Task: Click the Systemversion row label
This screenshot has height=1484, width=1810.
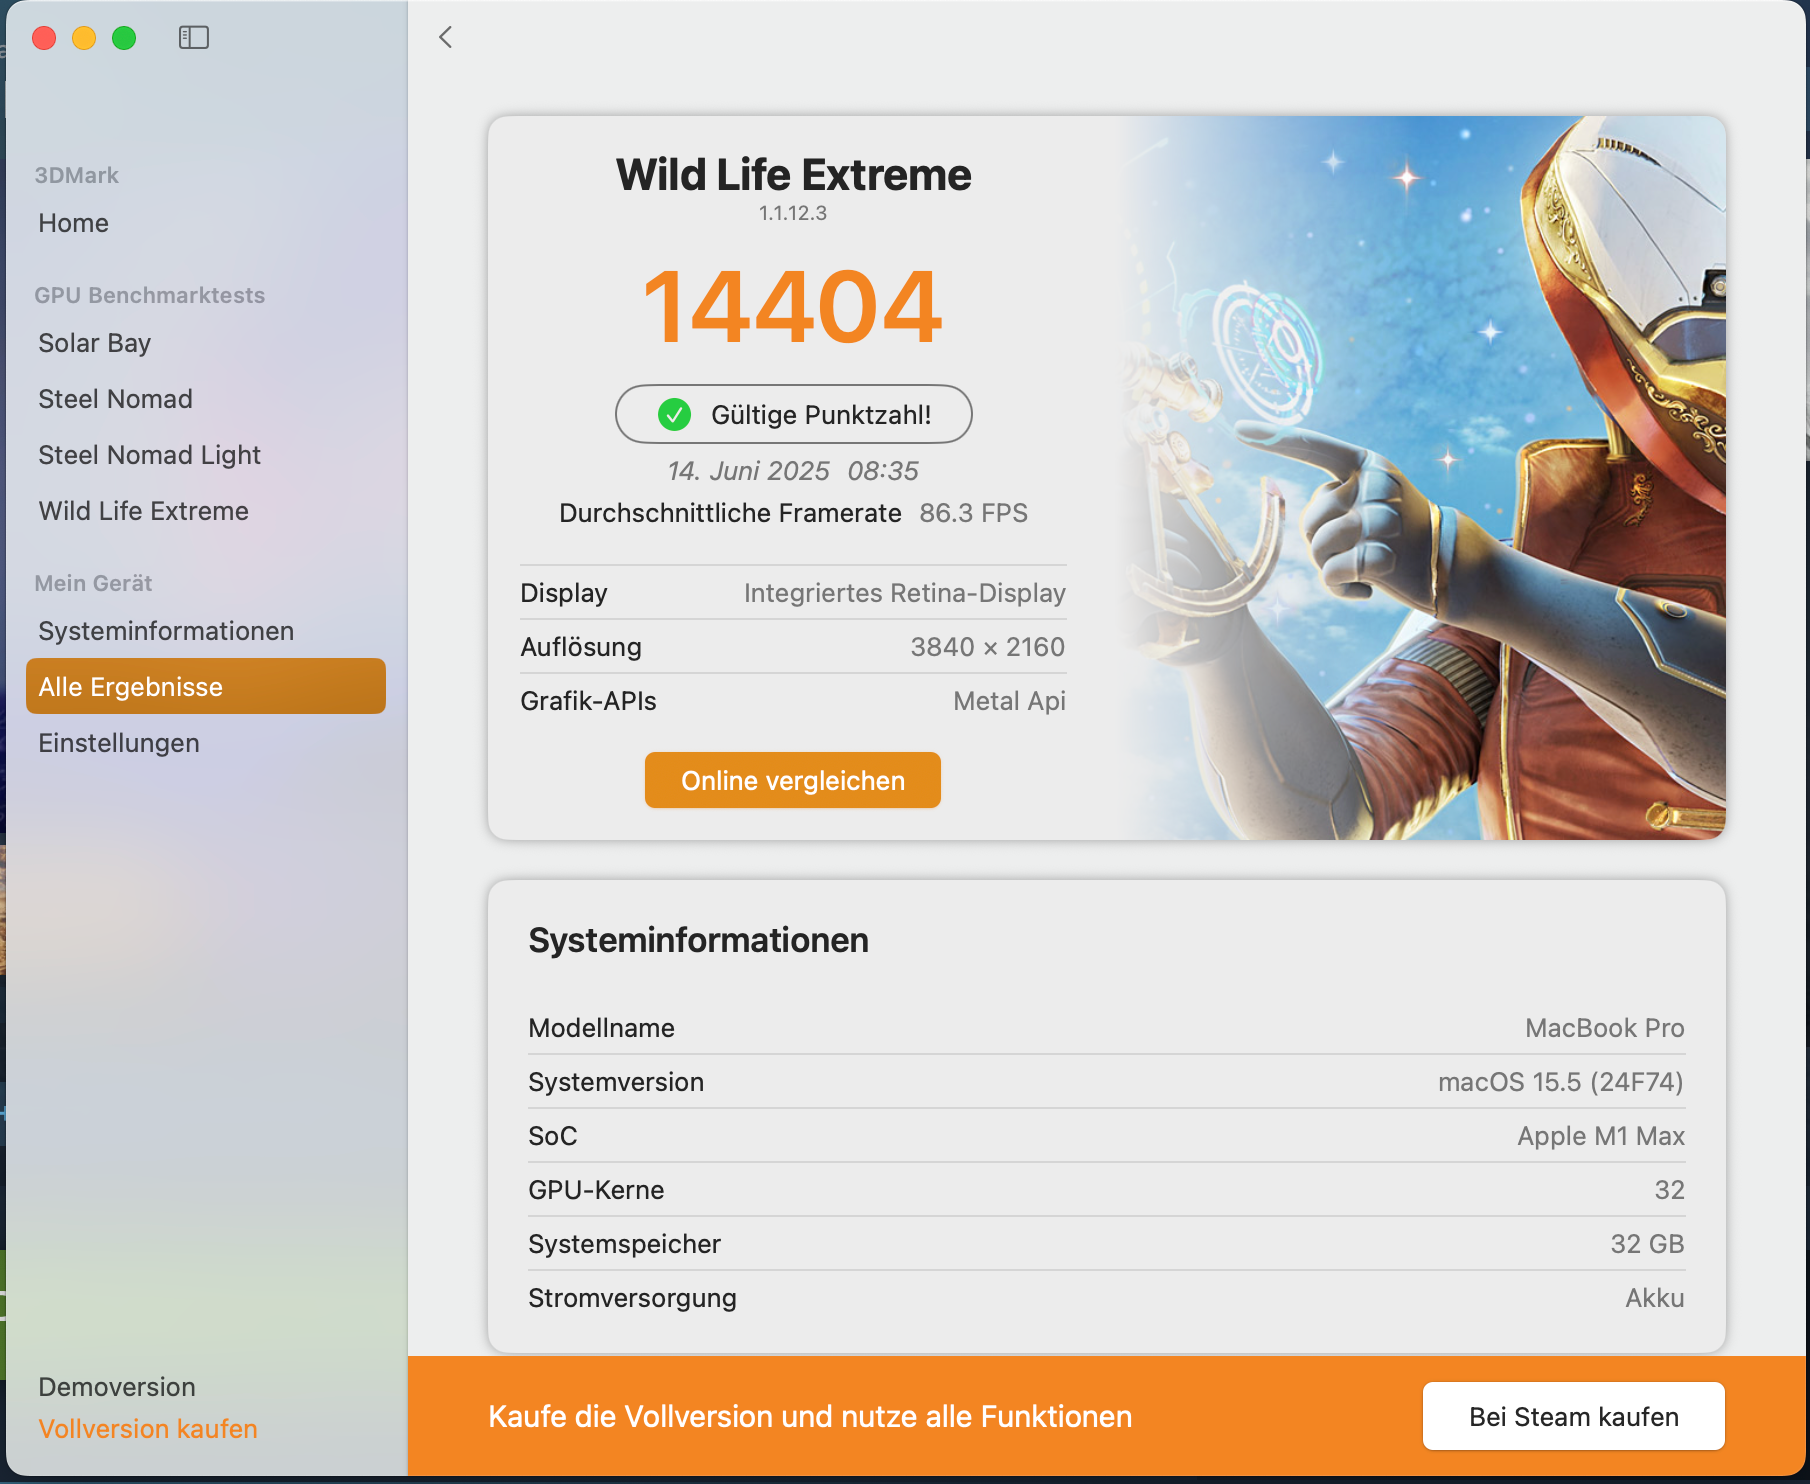Action: (x=616, y=1082)
